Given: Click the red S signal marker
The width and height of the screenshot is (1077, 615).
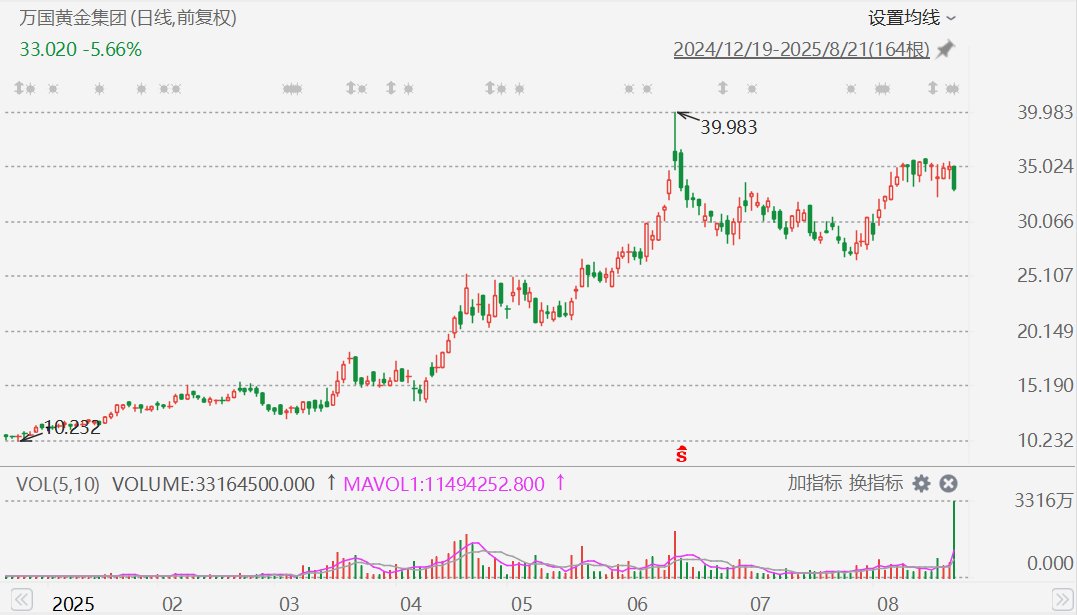Looking at the screenshot, I should coord(681,454).
